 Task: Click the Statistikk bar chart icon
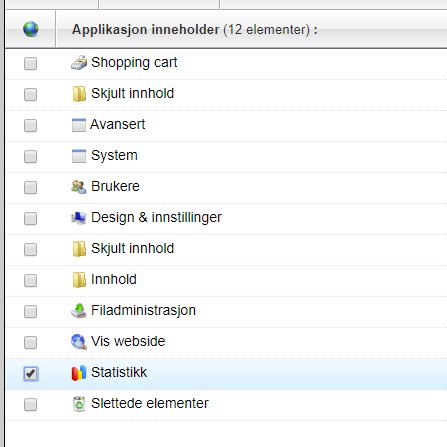pos(79,373)
